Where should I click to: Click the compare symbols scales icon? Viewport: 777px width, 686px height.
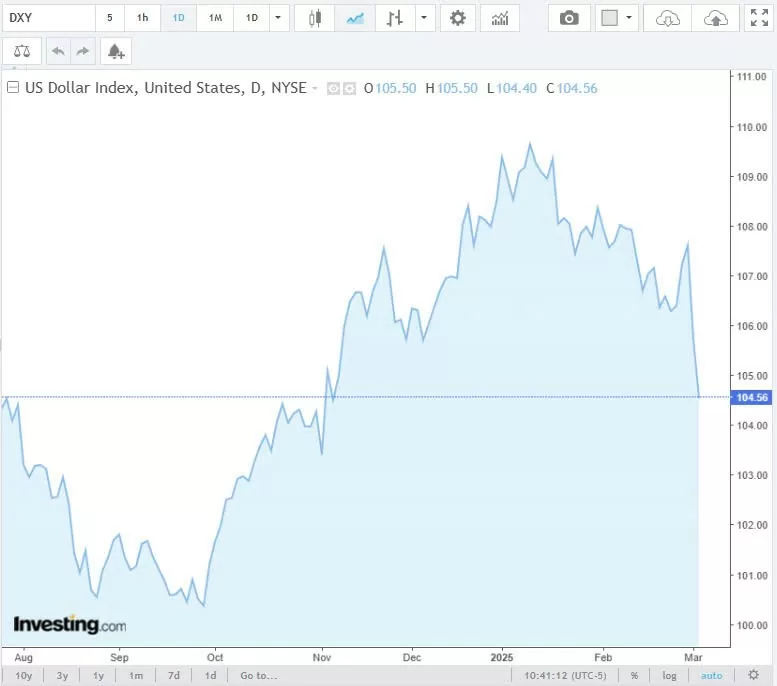22,51
